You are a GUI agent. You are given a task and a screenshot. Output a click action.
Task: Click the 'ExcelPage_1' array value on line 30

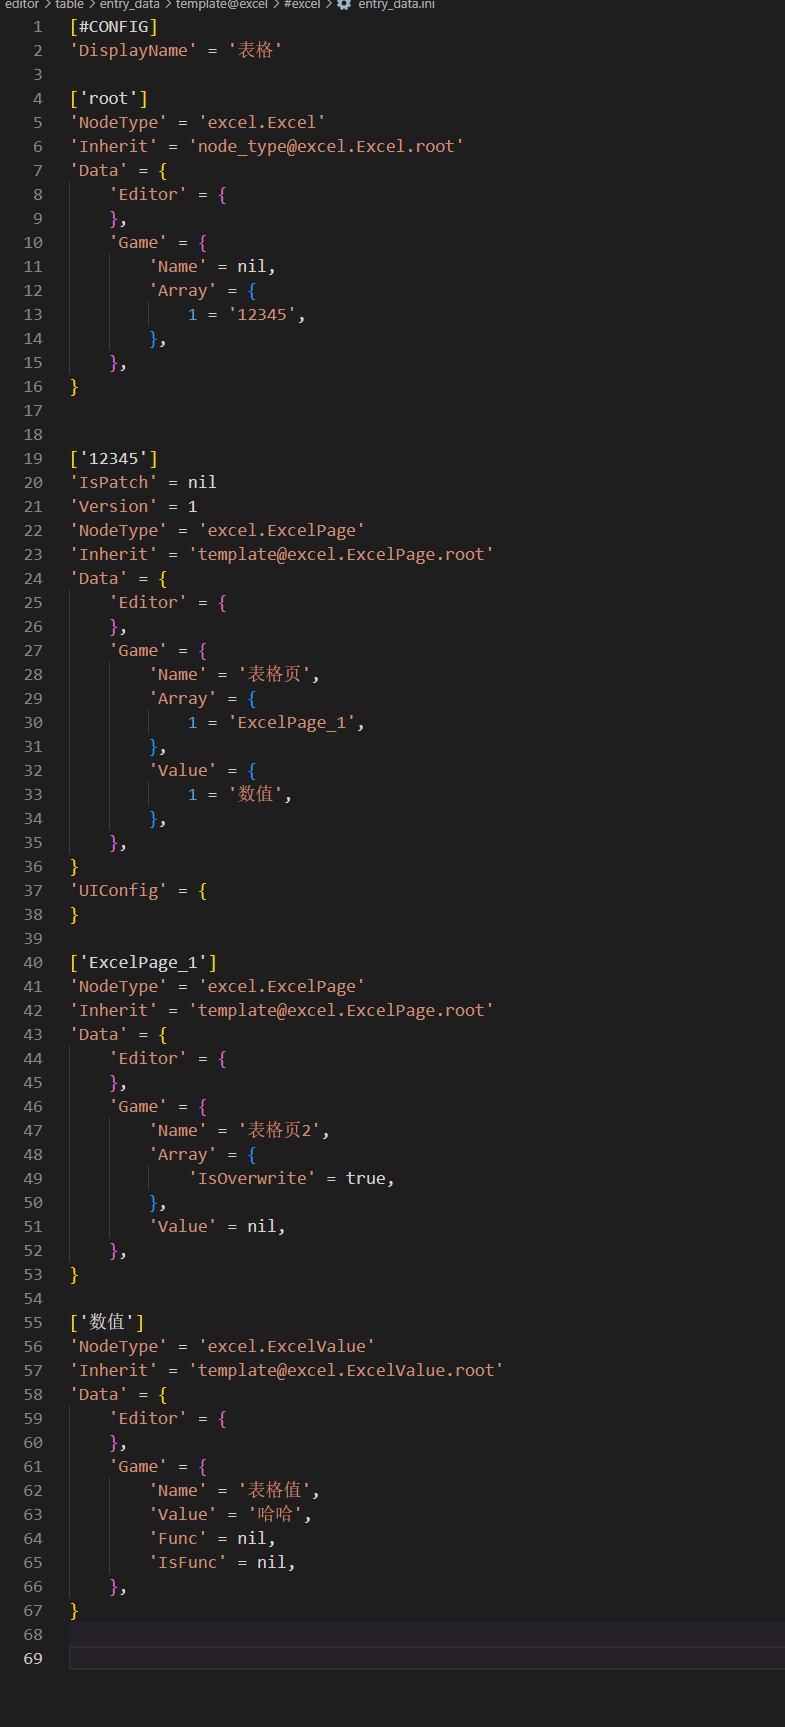click(291, 722)
